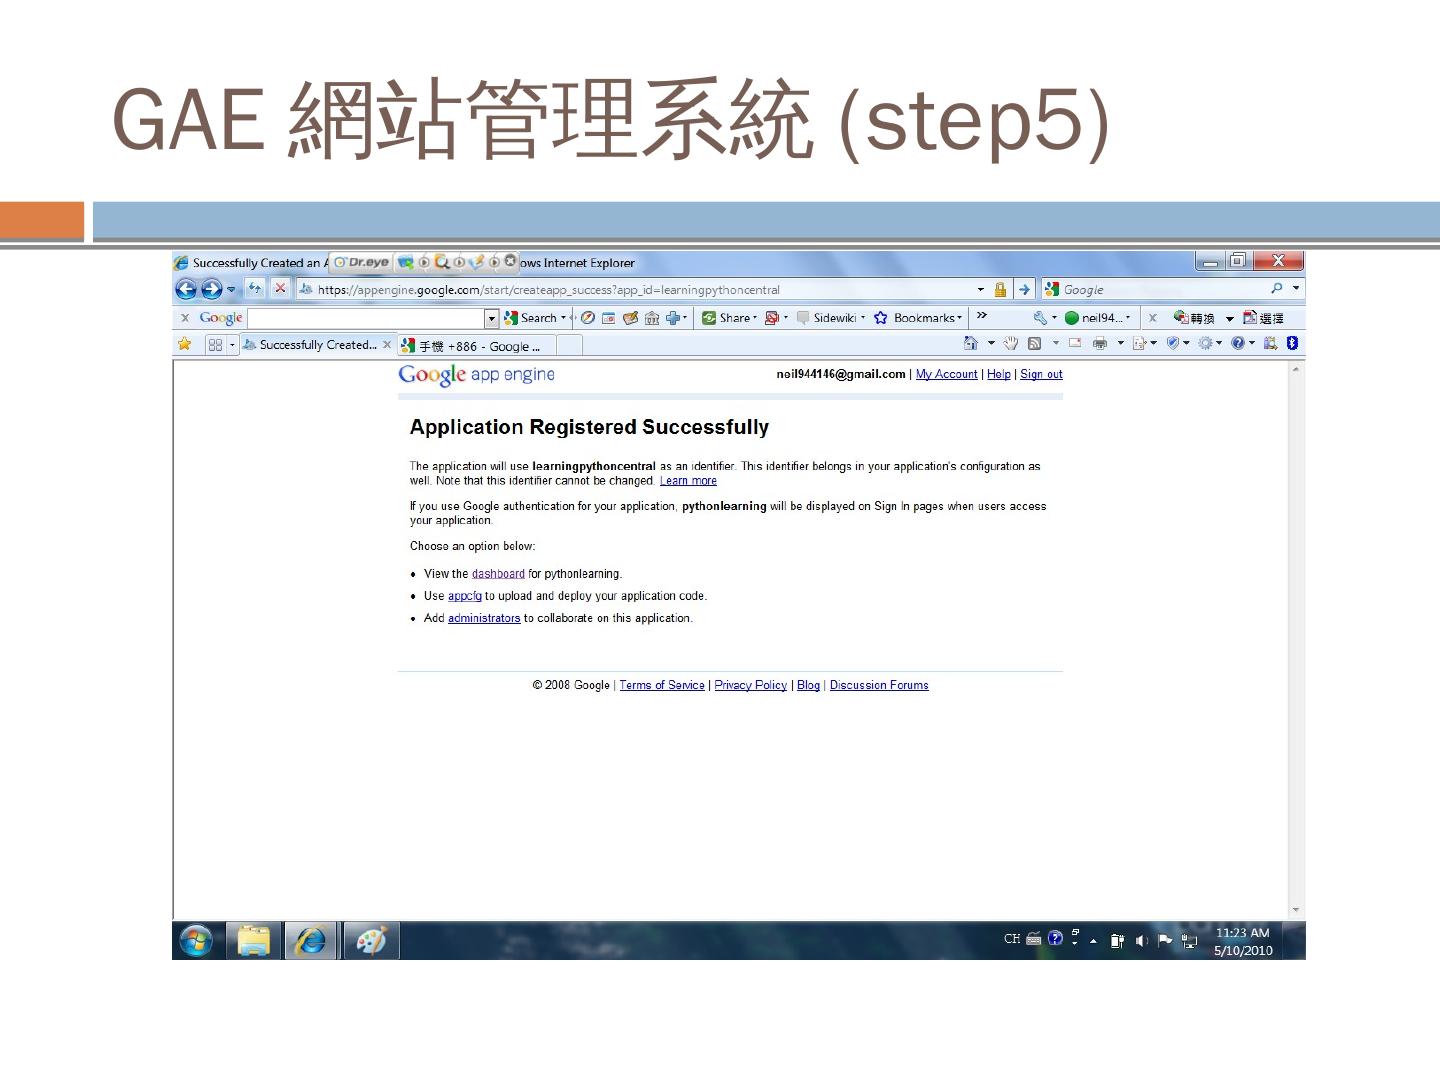The height and width of the screenshot is (1080, 1440).
Task: Open the Safety shield icon
Action: [x=1173, y=343]
